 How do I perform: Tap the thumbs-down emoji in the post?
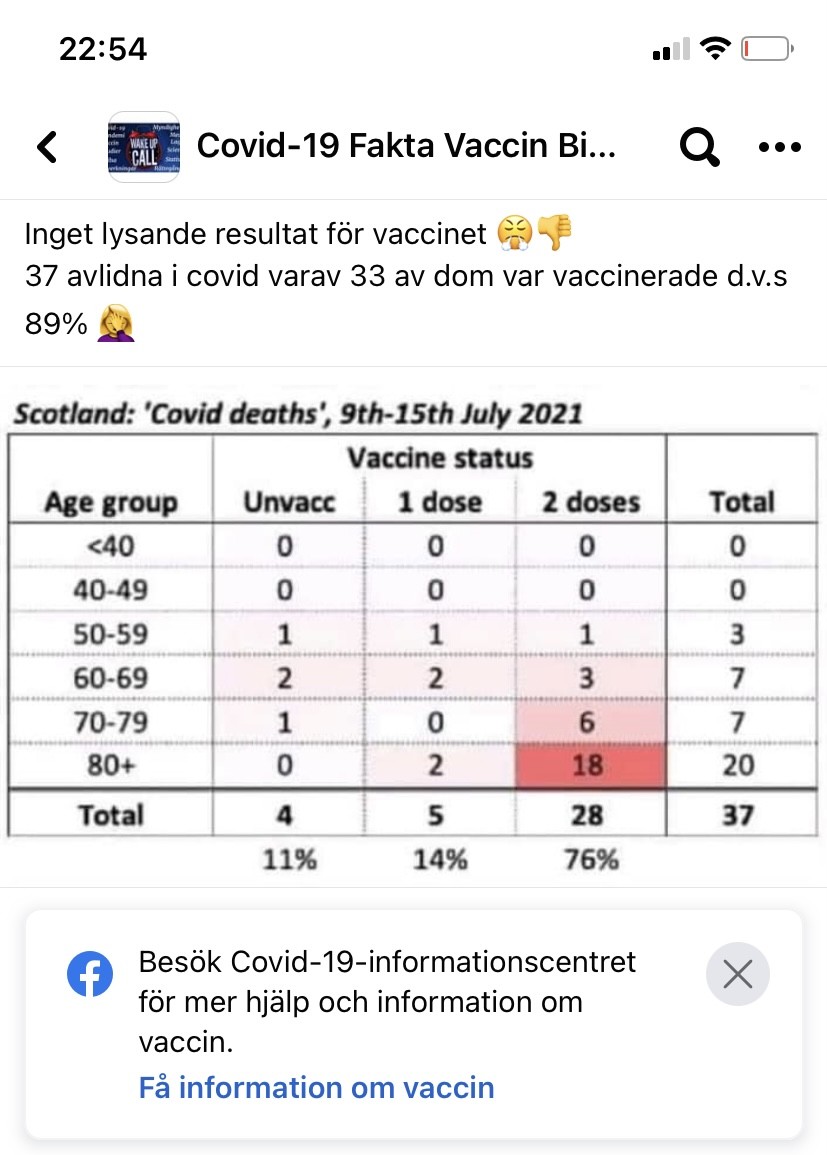click(554, 235)
